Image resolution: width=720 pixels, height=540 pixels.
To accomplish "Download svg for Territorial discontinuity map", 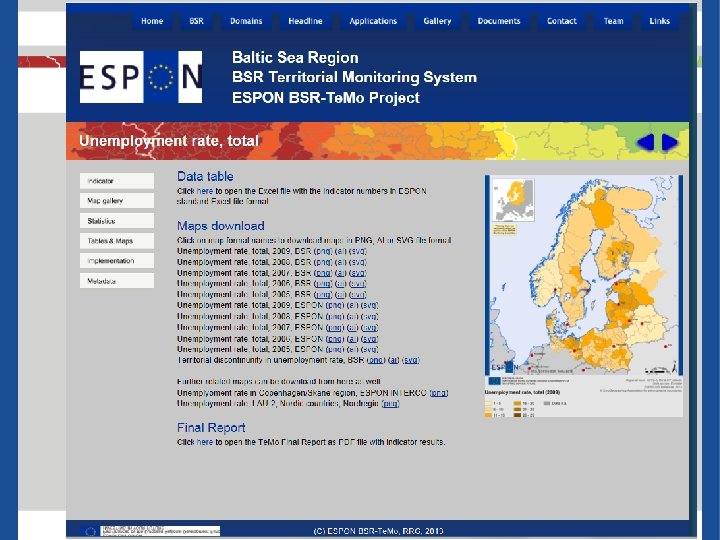I will point(411,360).
